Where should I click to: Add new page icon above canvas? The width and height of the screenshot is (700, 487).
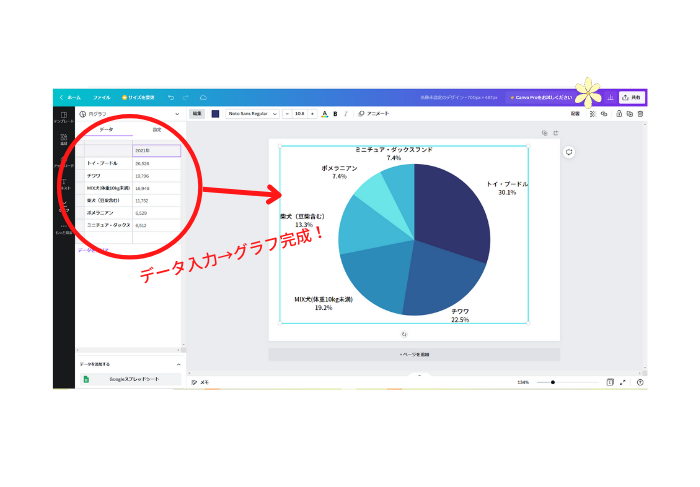(x=556, y=133)
